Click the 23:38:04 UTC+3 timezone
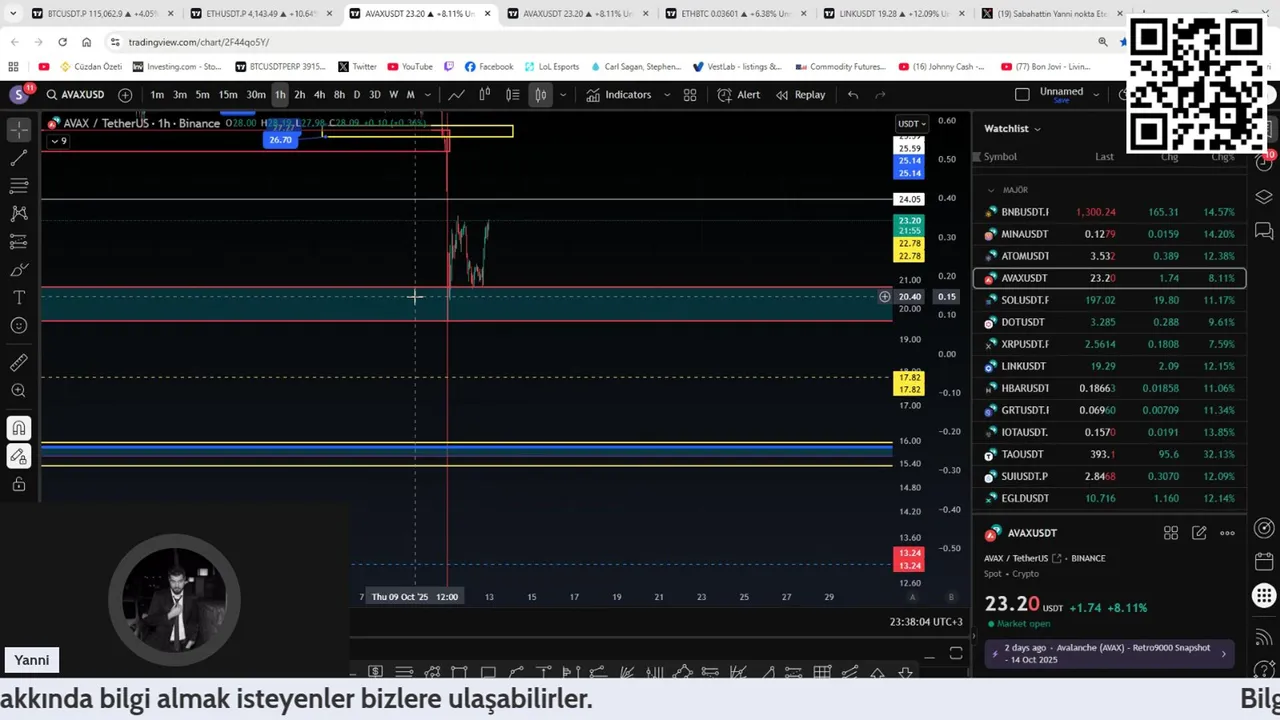The image size is (1280, 720). pyautogui.click(x=926, y=622)
